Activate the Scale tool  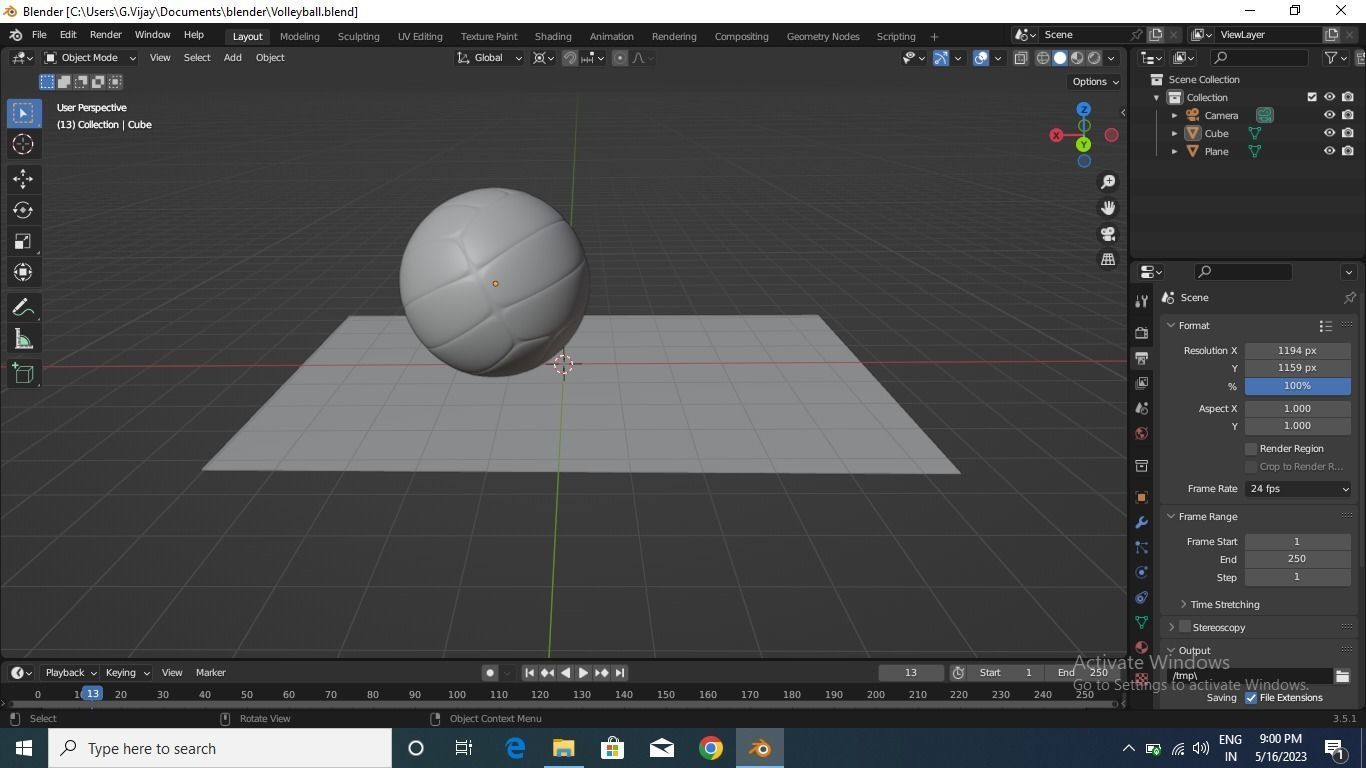point(23,241)
